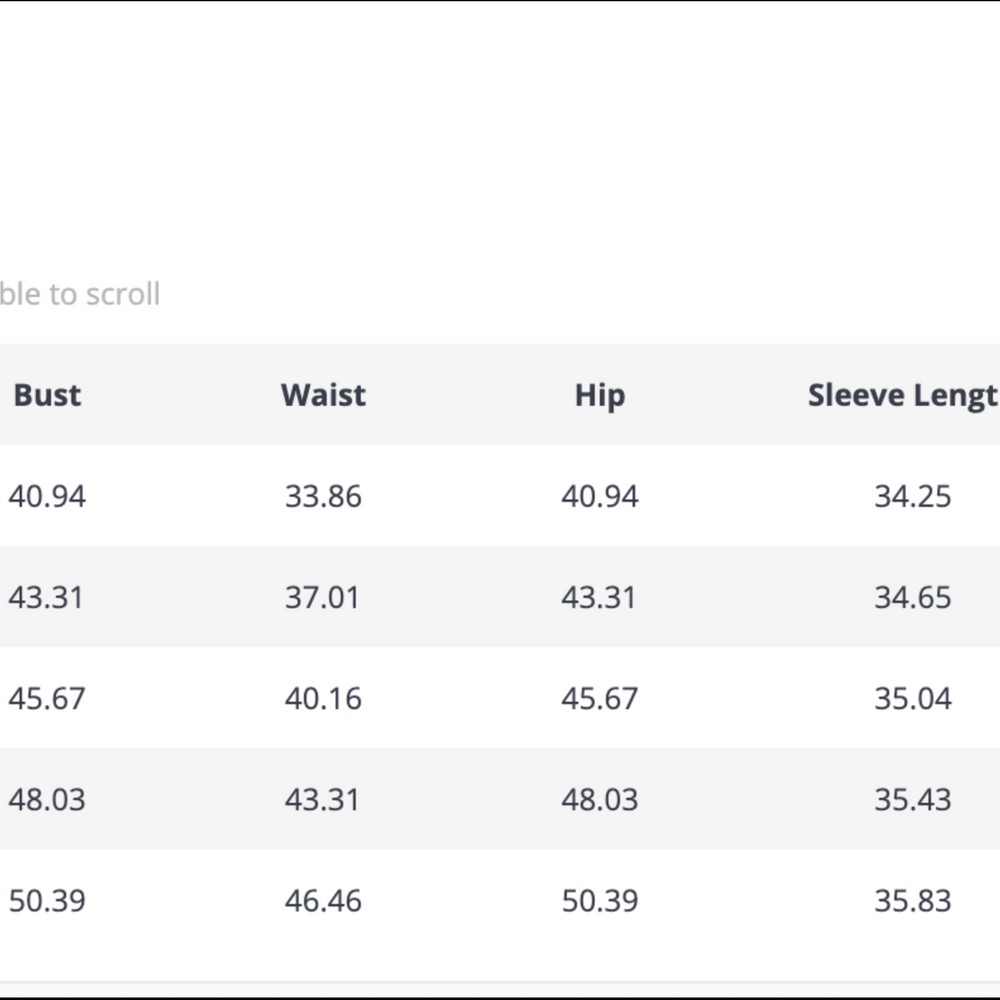The height and width of the screenshot is (1000, 1000).
Task: Click the Bust column header
Action: pyautogui.click(x=47, y=395)
